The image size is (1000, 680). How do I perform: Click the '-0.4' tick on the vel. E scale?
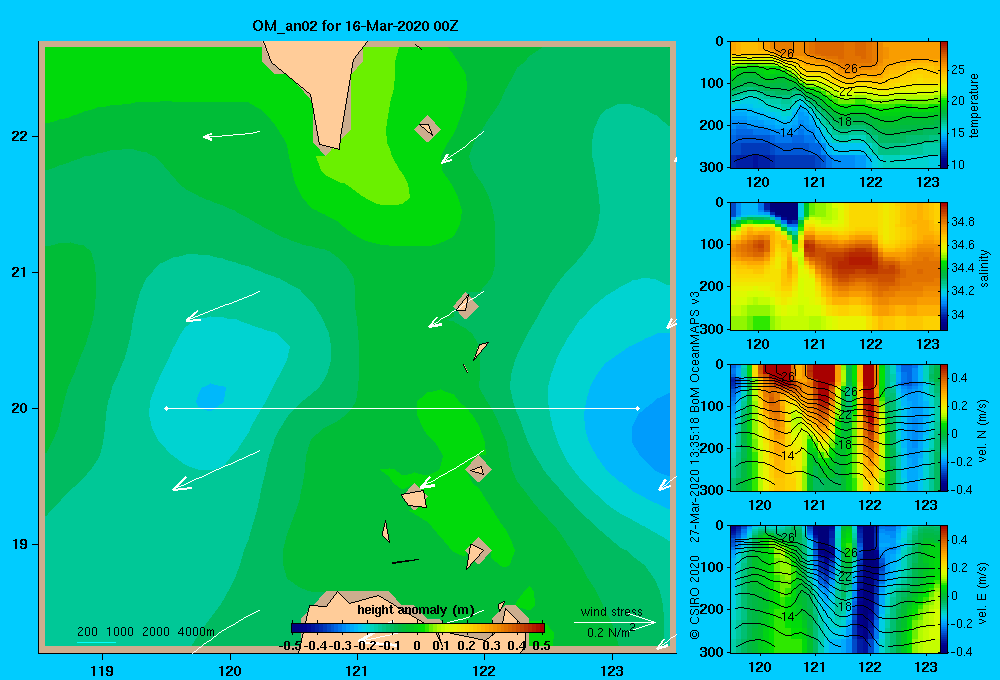(961, 651)
